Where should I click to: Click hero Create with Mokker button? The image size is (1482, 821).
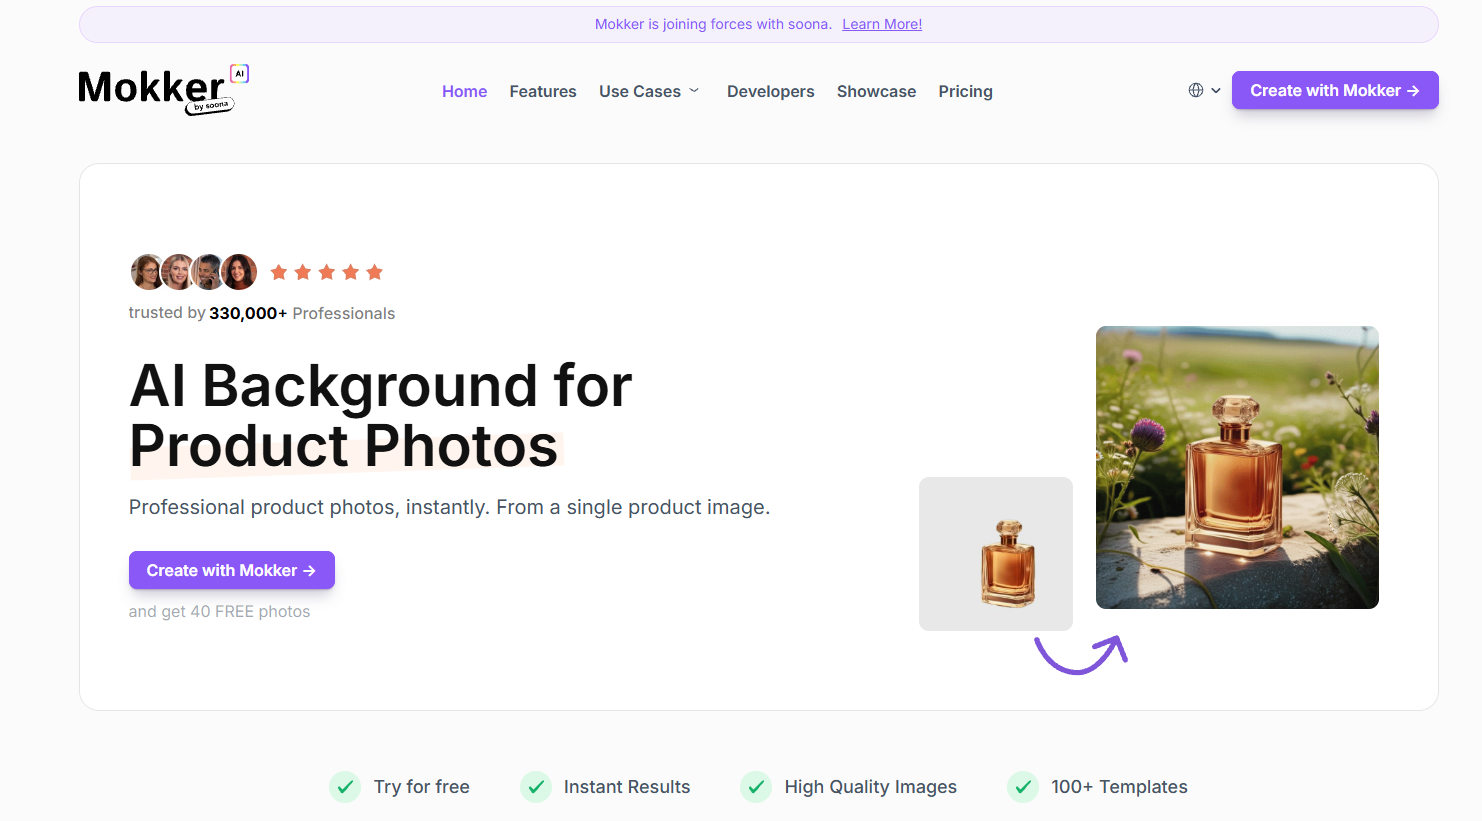click(x=232, y=570)
